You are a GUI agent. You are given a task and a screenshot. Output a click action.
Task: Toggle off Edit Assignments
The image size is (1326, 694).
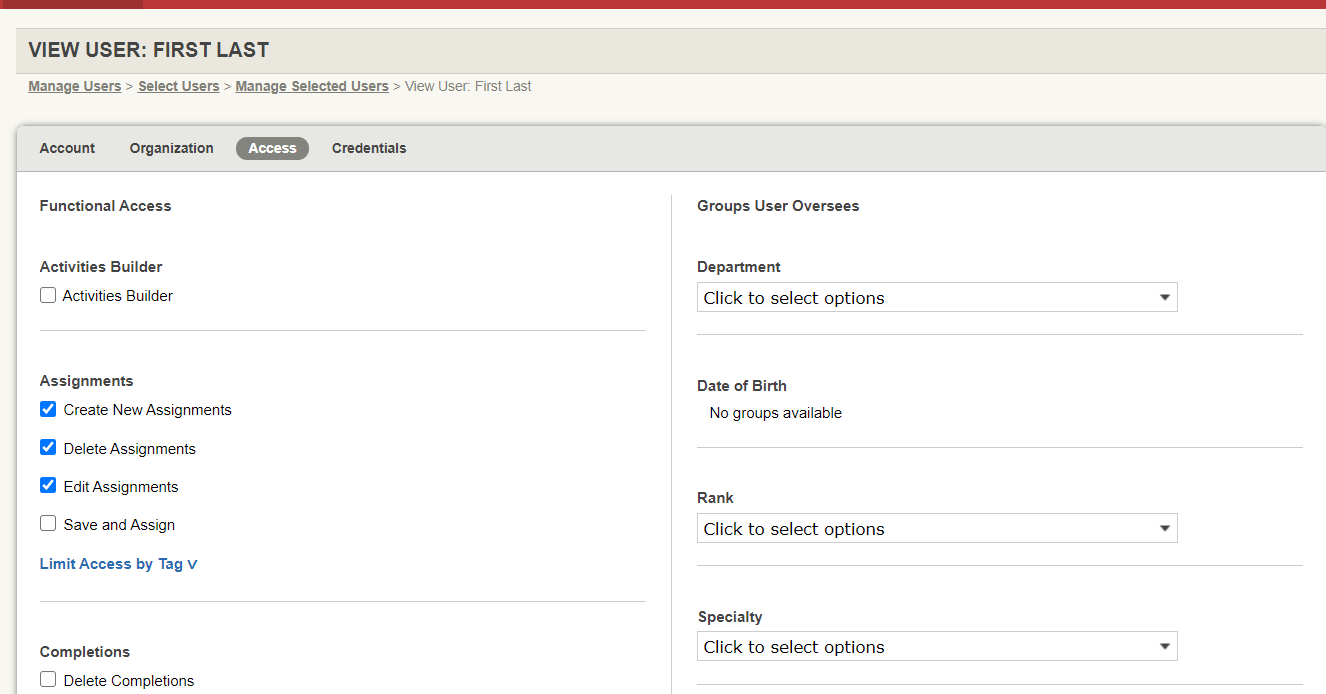[48, 485]
